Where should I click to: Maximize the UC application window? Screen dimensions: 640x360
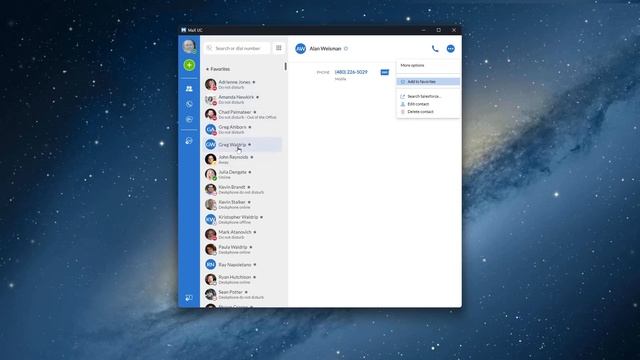coord(439,30)
